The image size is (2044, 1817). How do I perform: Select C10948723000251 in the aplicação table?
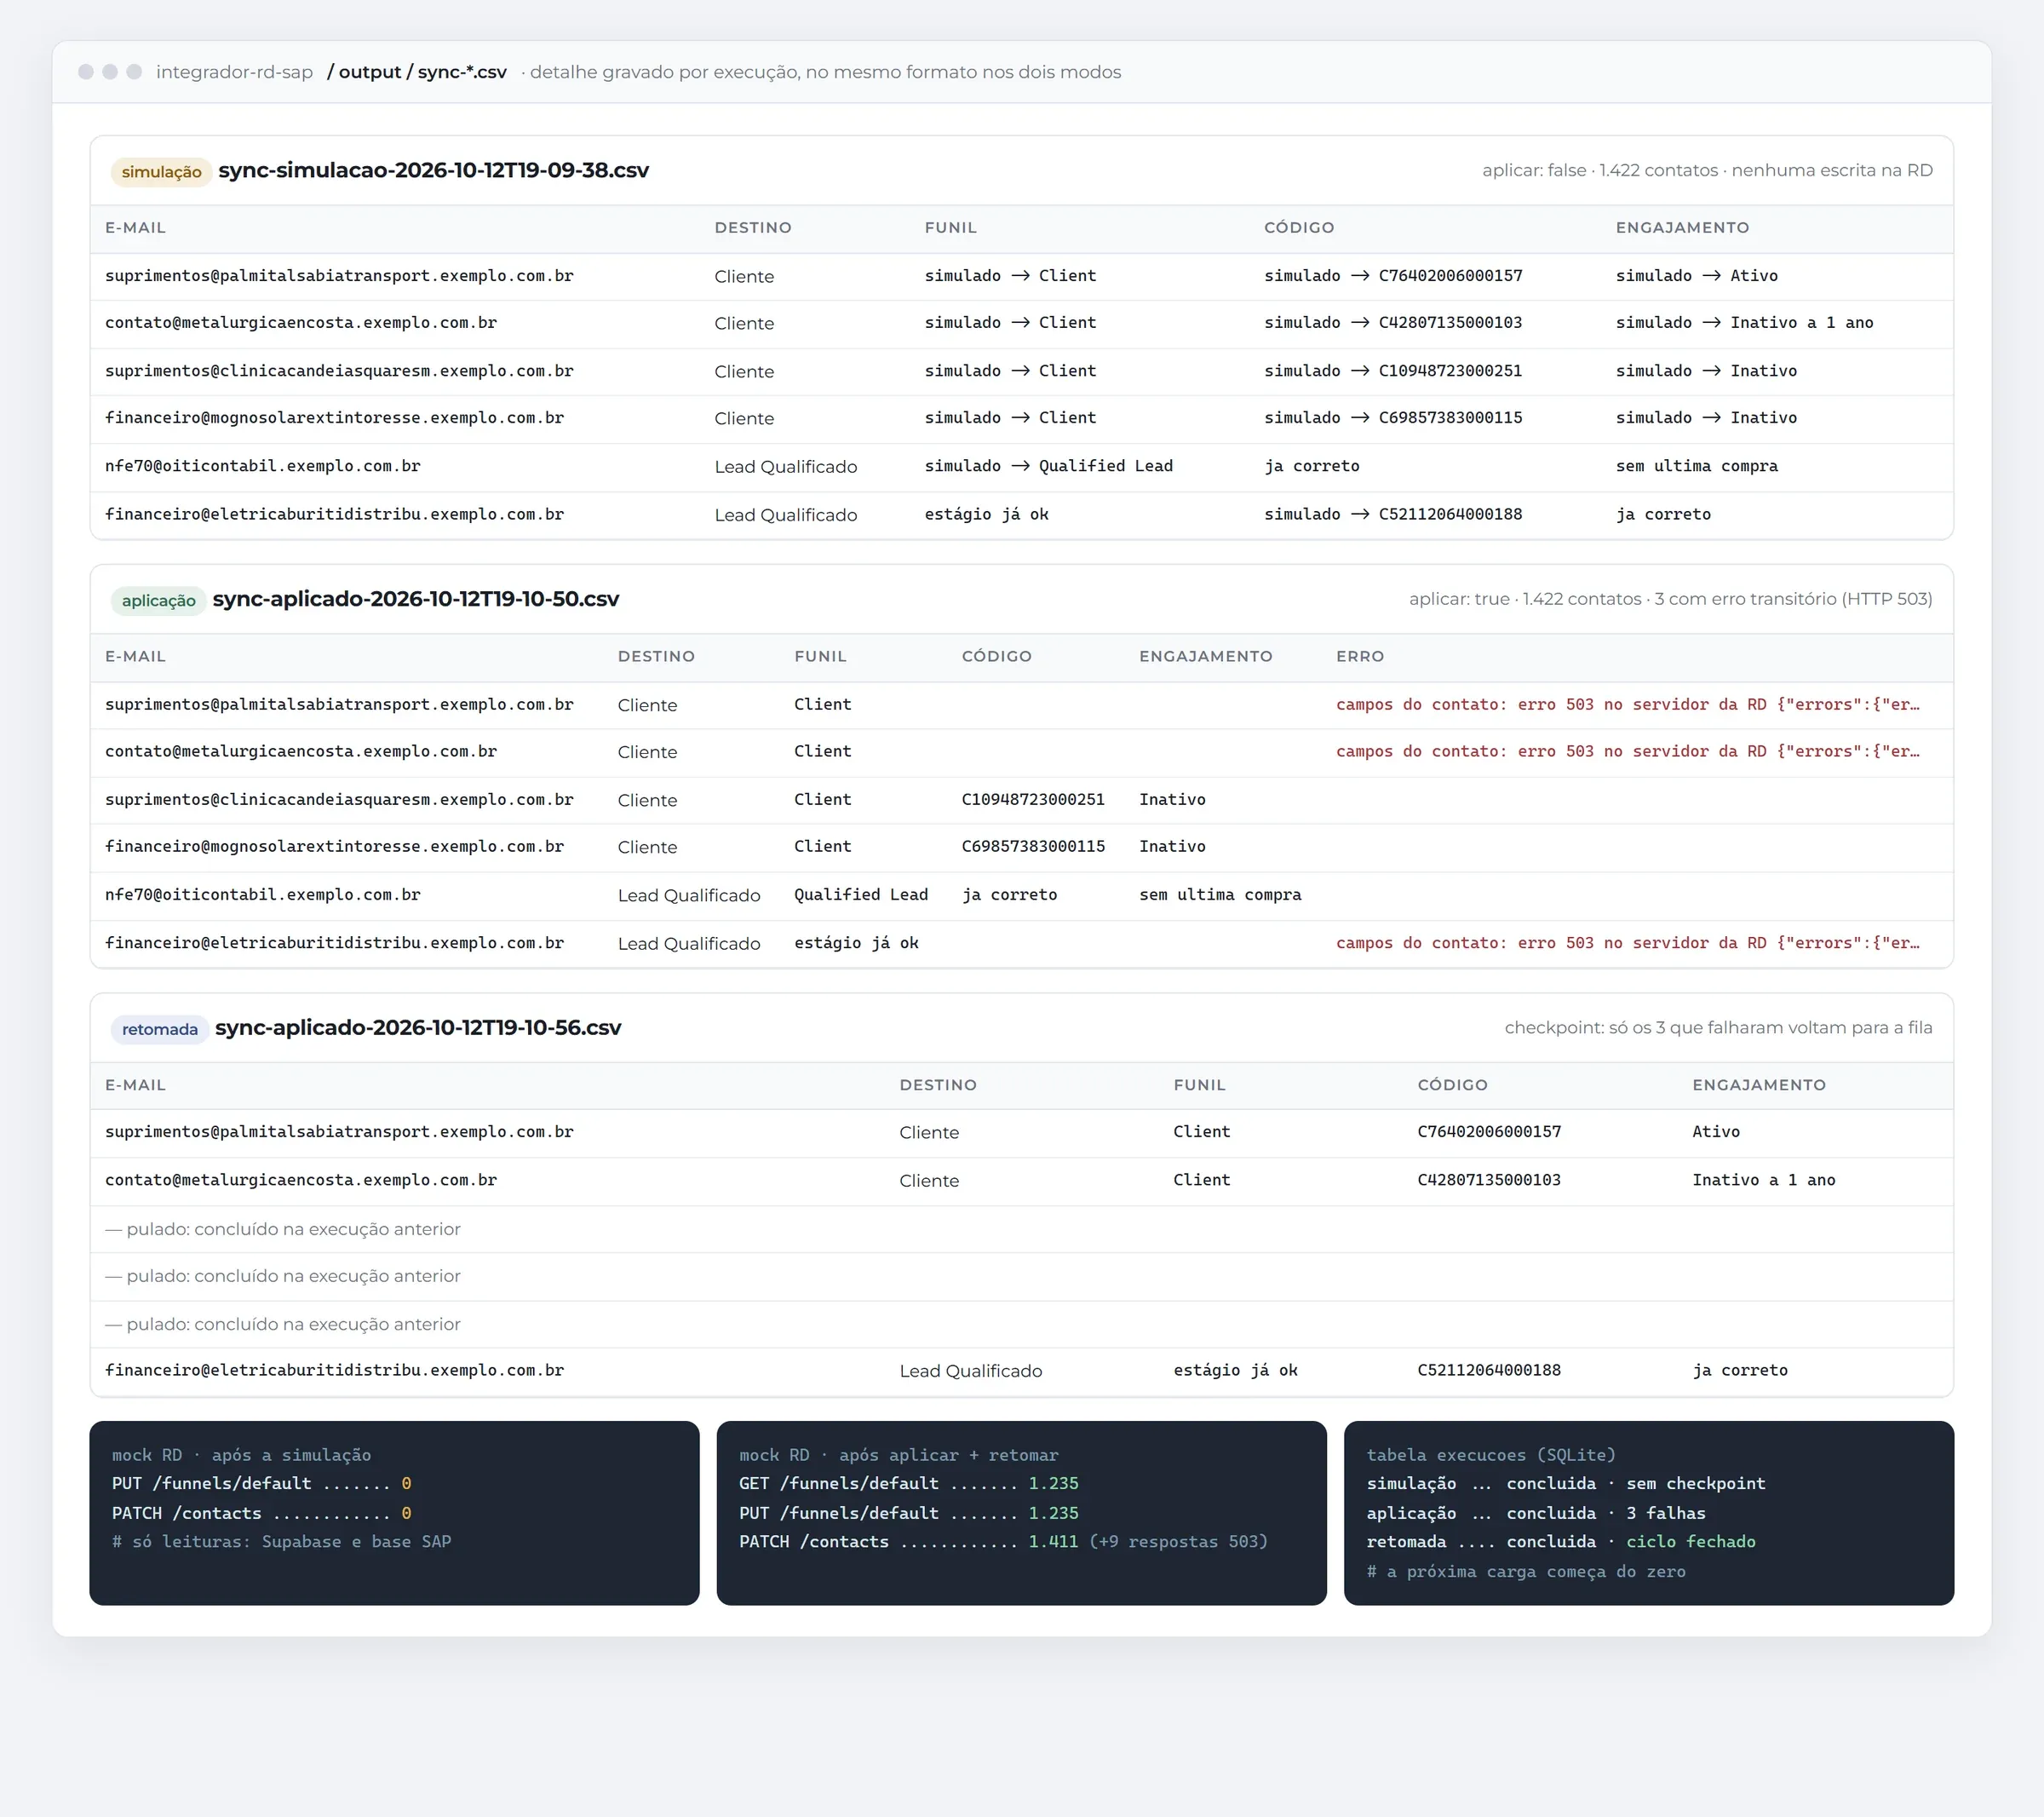pos(1033,800)
